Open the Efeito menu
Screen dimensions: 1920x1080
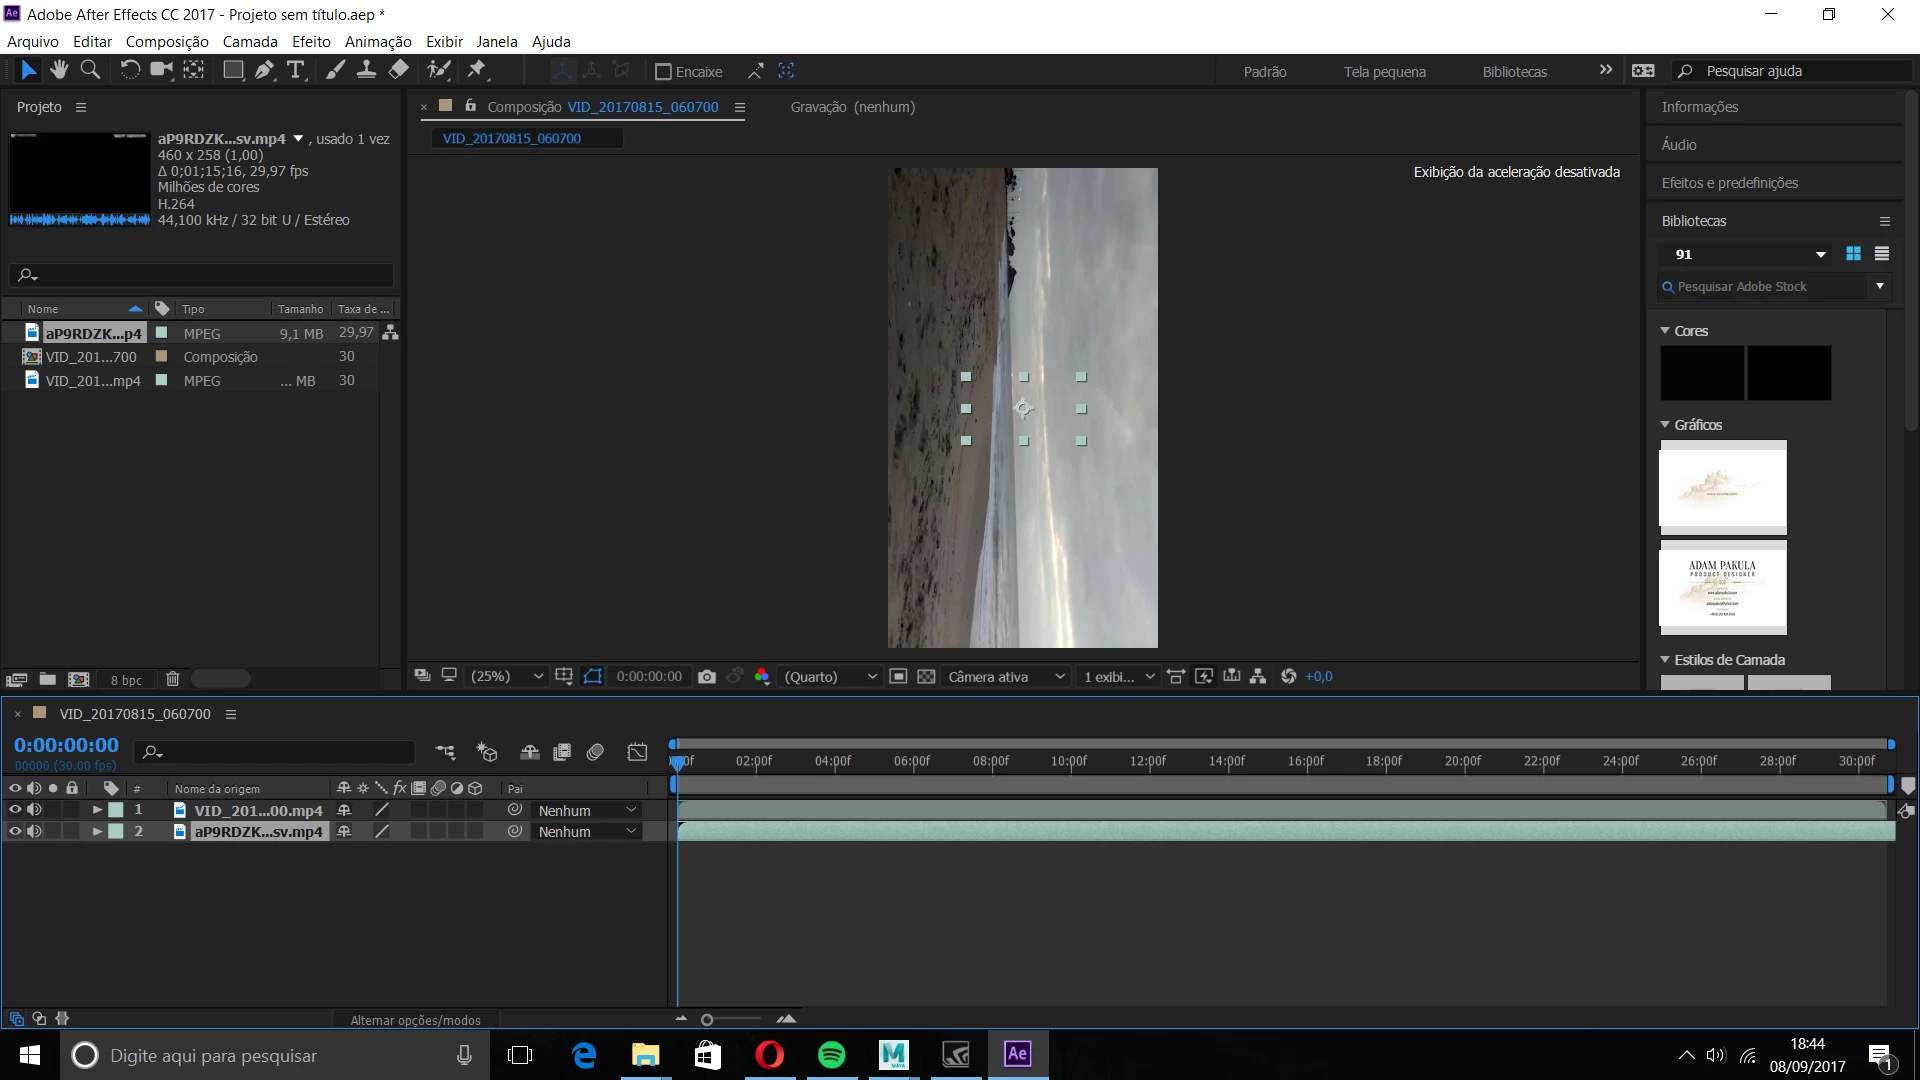[311, 41]
